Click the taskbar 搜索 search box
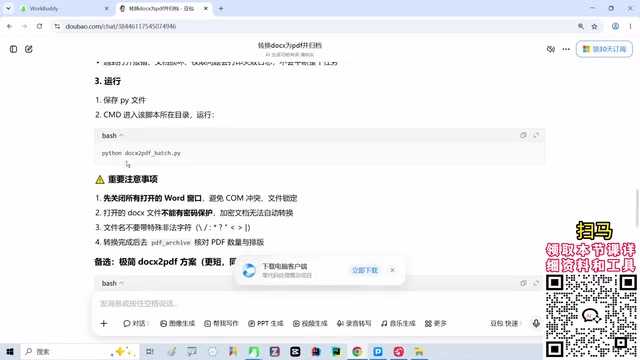Viewport: 640px width, 360px height. (x=79, y=351)
